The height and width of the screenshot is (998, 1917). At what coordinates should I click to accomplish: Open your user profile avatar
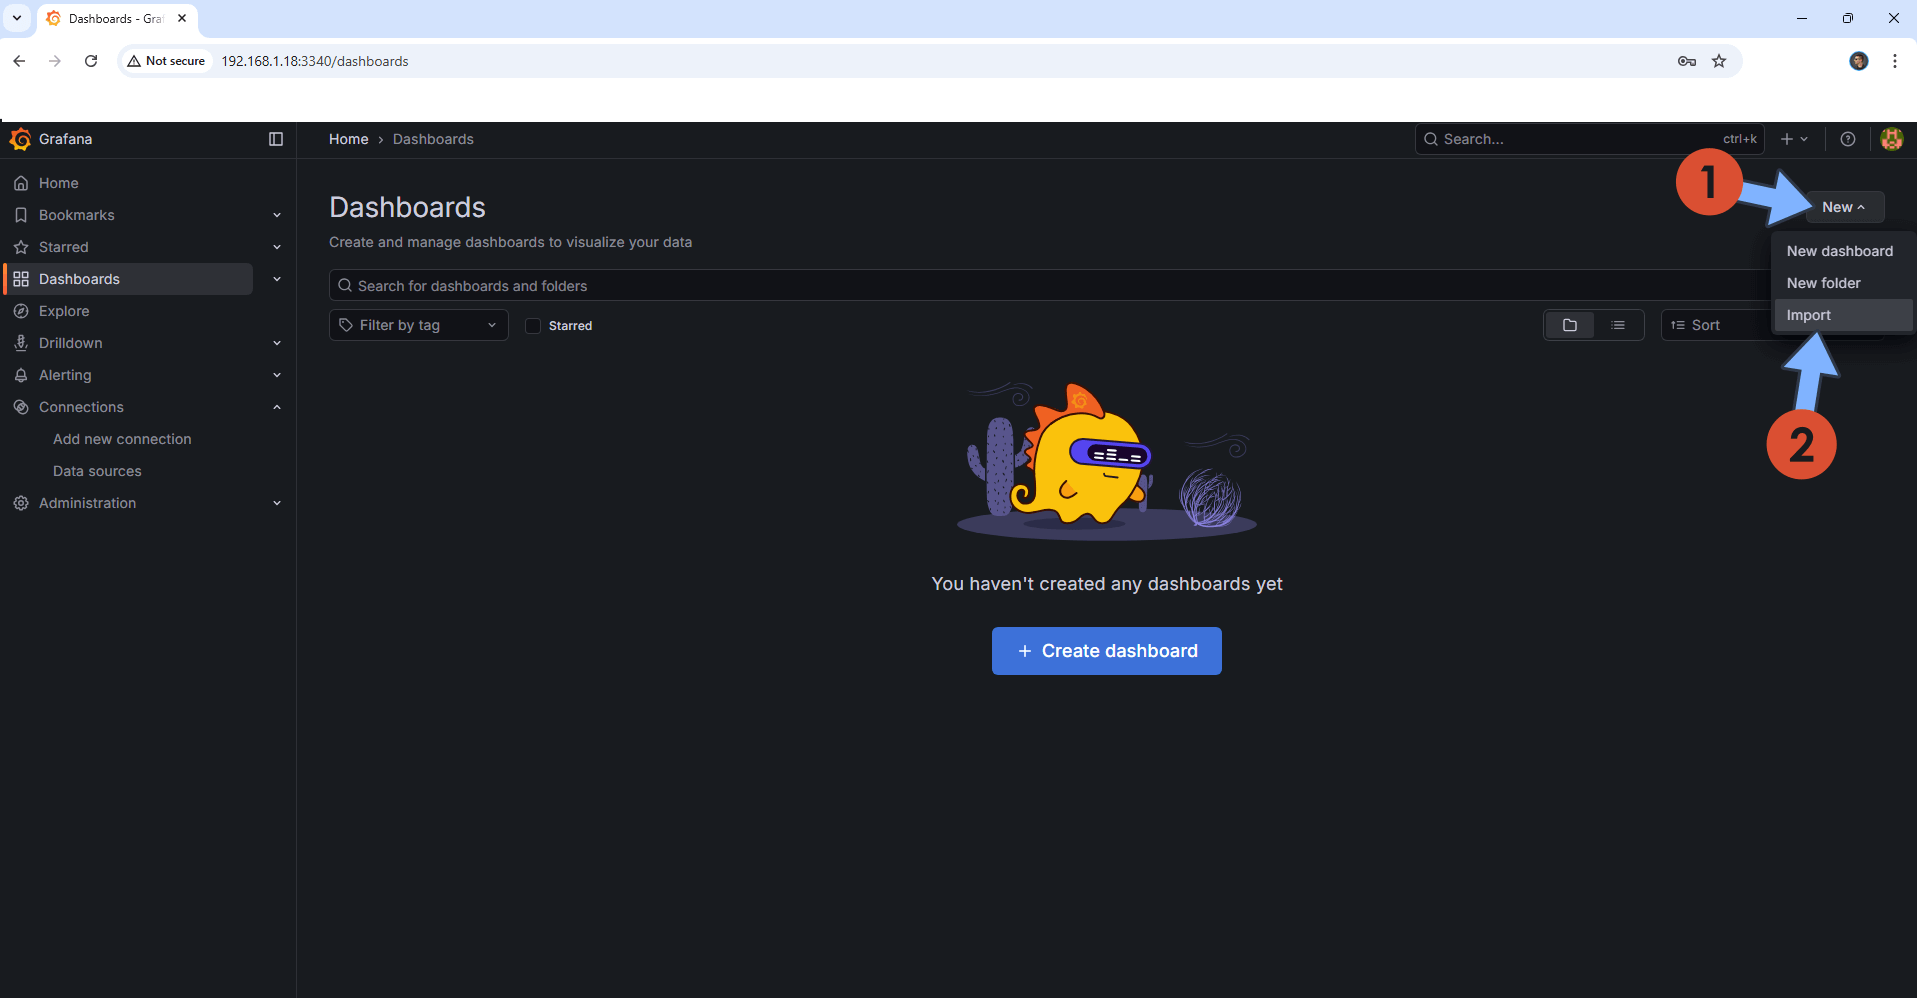click(x=1892, y=139)
